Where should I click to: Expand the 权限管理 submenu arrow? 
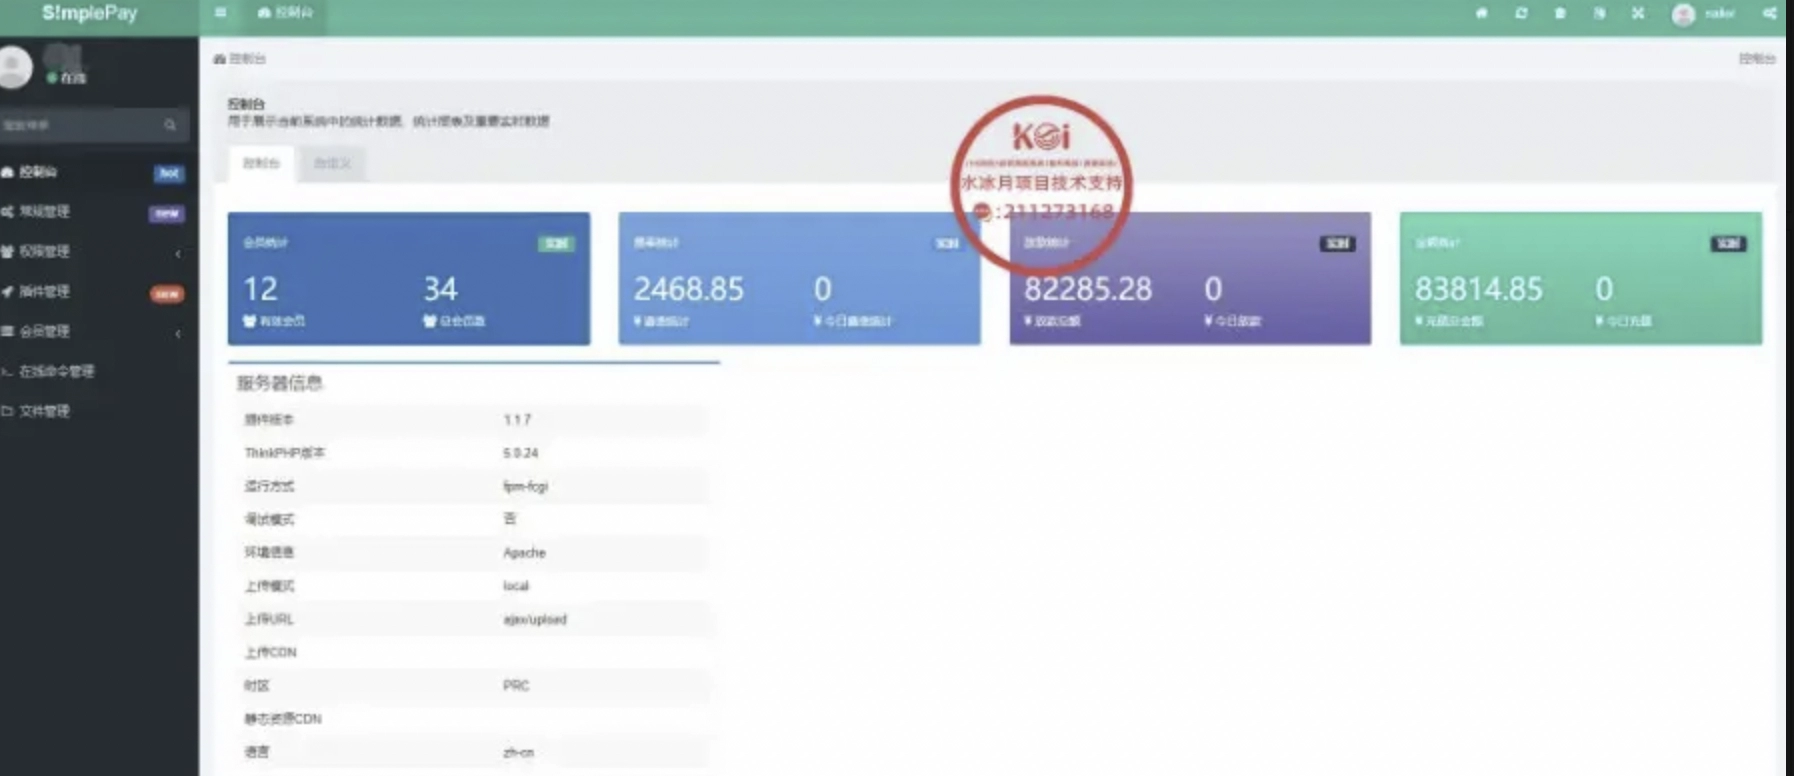click(x=178, y=253)
